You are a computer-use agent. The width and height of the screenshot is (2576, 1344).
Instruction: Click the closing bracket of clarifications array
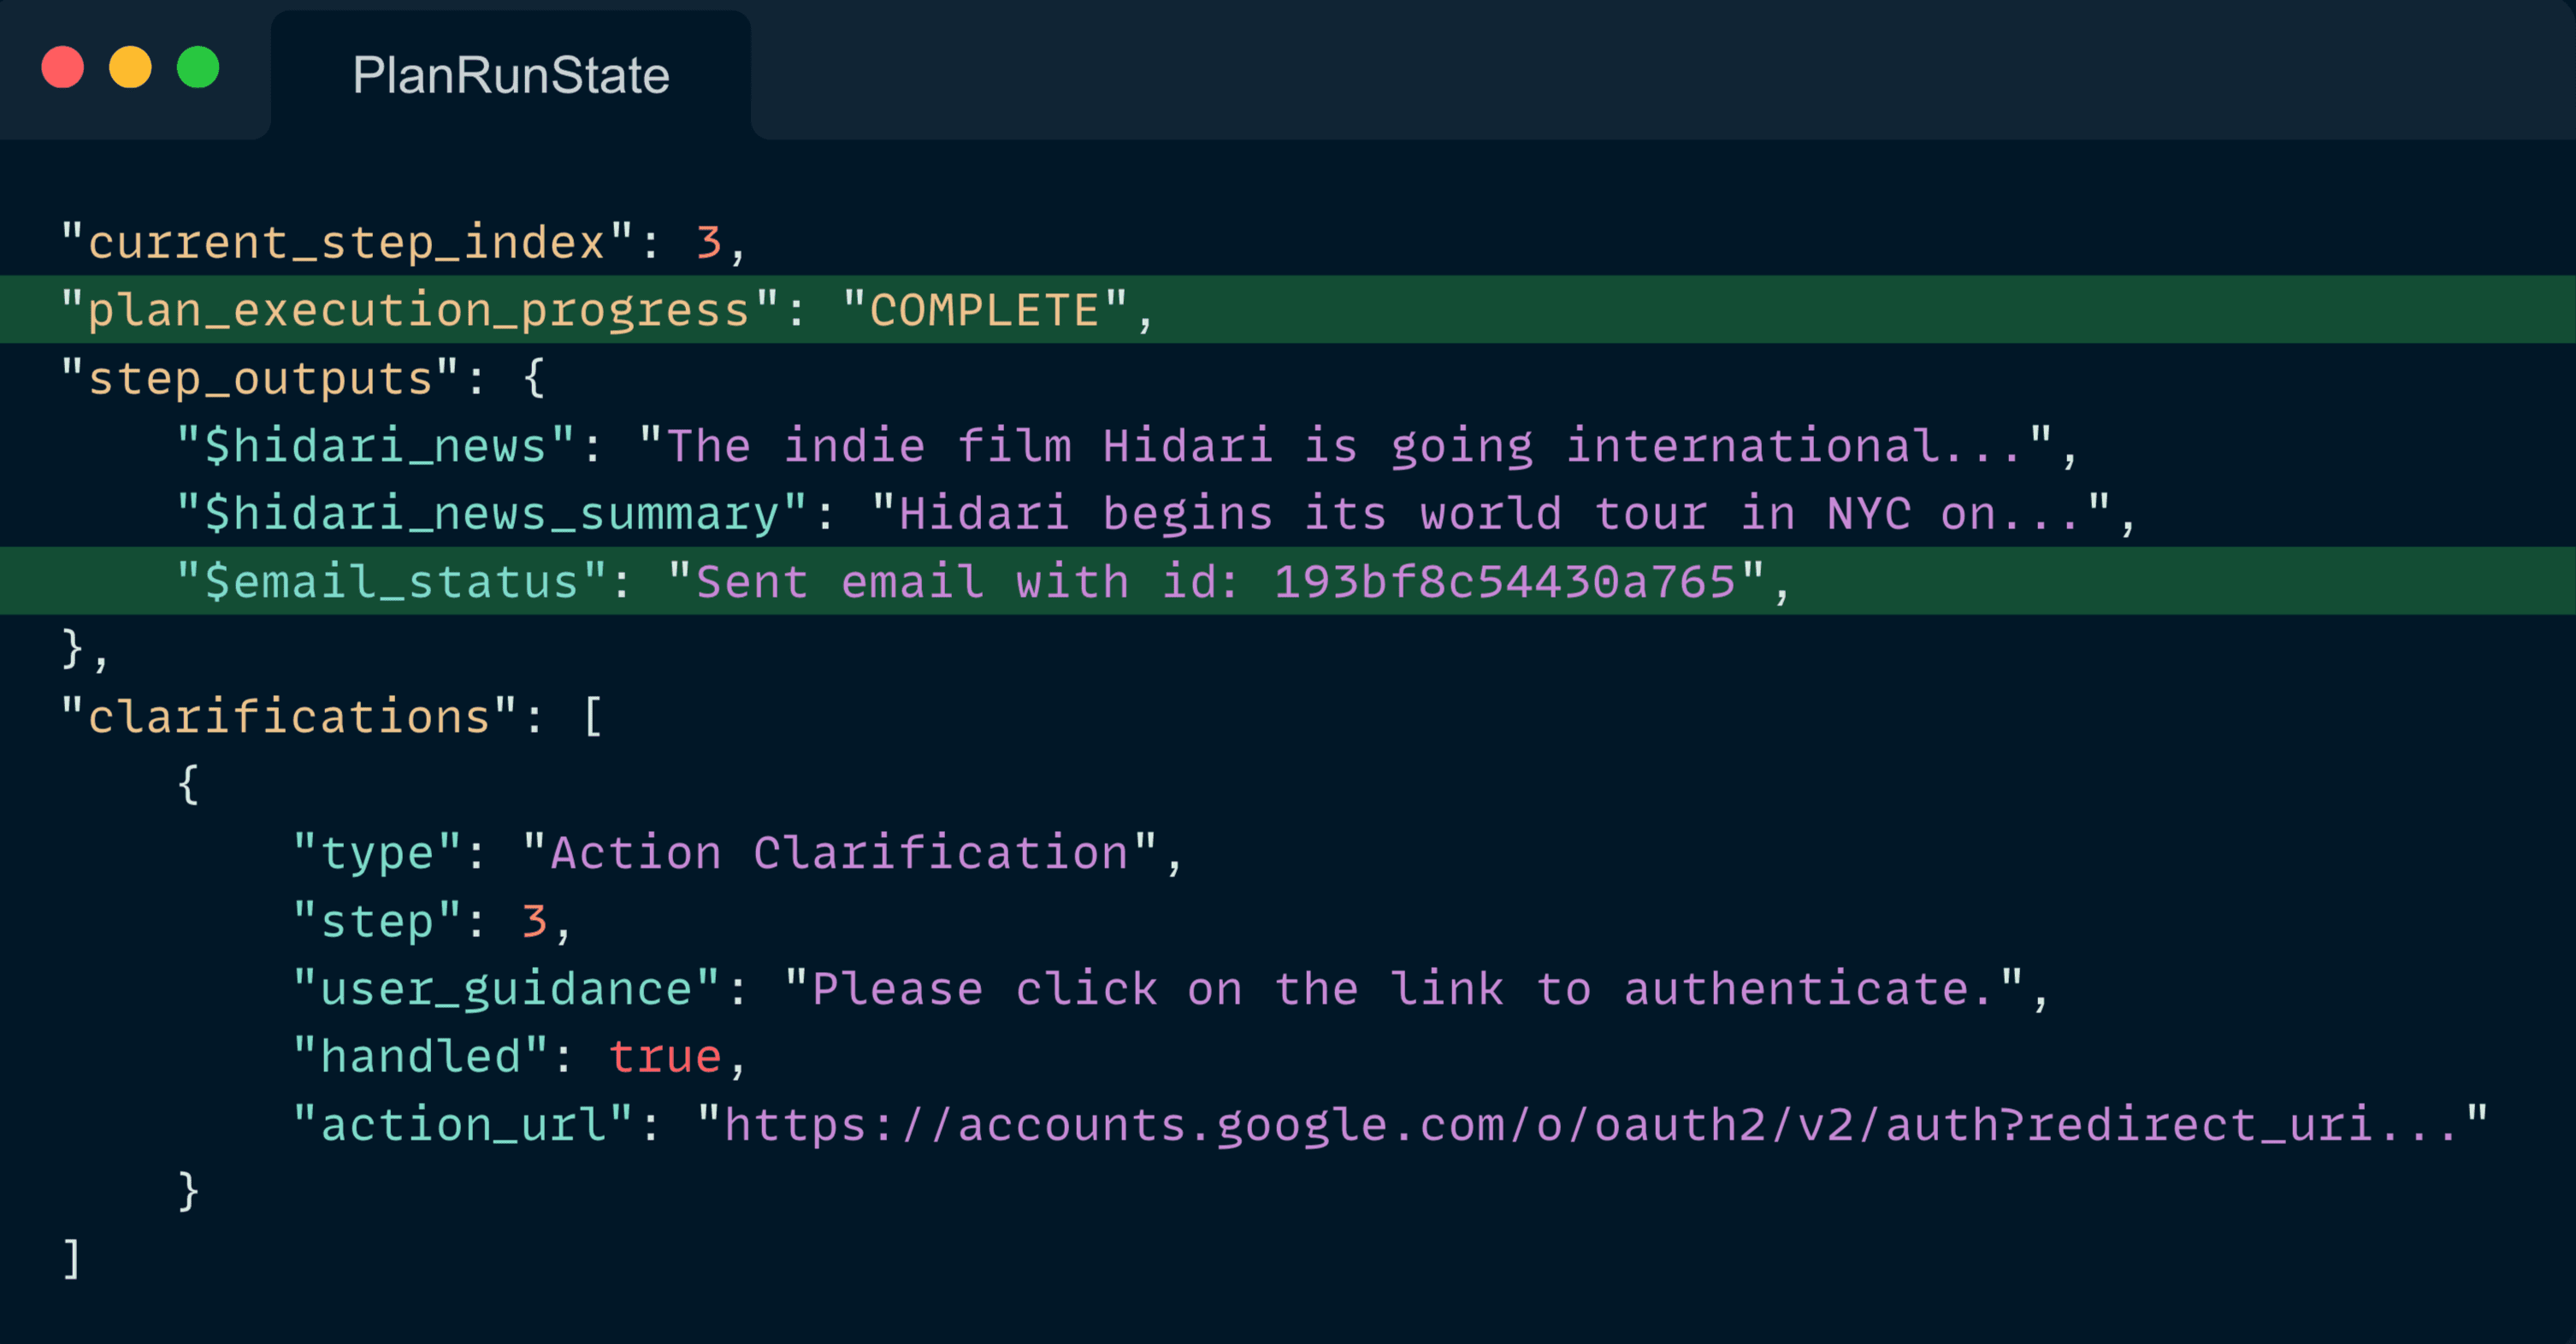click(71, 1259)
